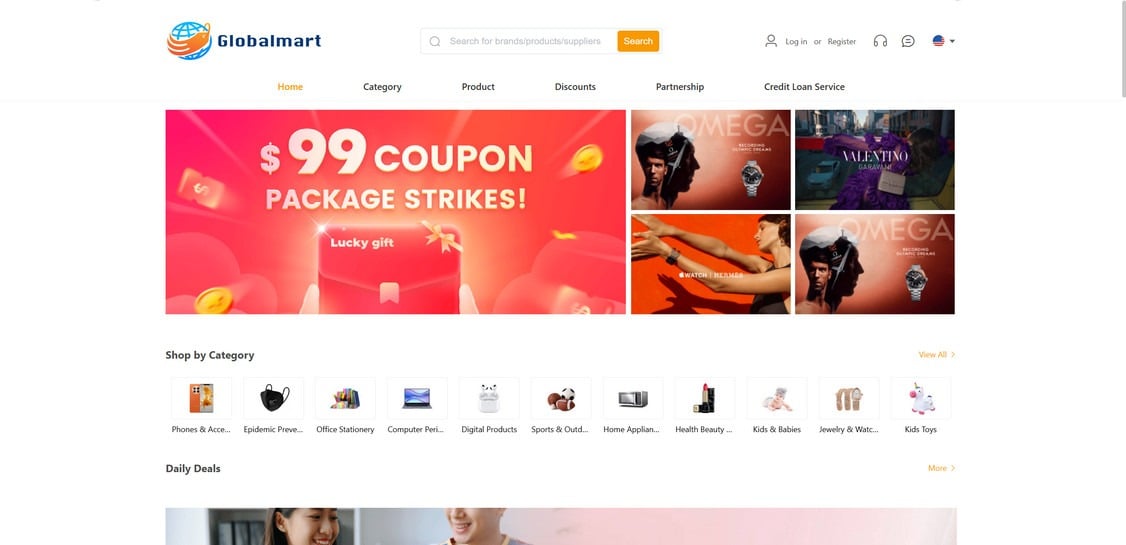Image resolution: width=1126 pixels, height=545 pixels.
Task: Open the Home Appliances microwave category
Action: pos(633,398)
